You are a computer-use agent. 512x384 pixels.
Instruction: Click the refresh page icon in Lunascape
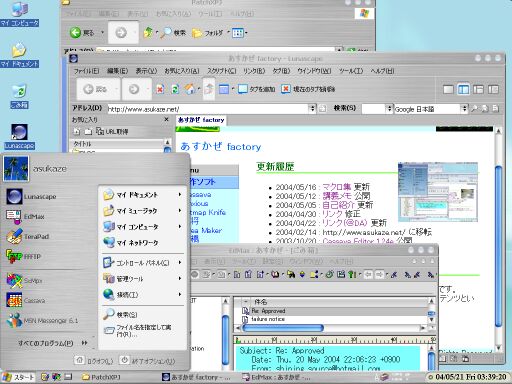click(x=175, y=89)
